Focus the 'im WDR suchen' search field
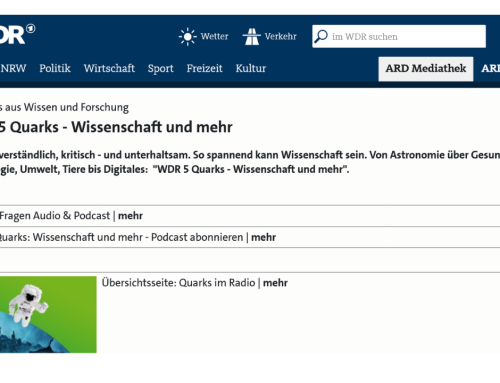The width and height of the screenshot is (500, 383). [399, 36]
